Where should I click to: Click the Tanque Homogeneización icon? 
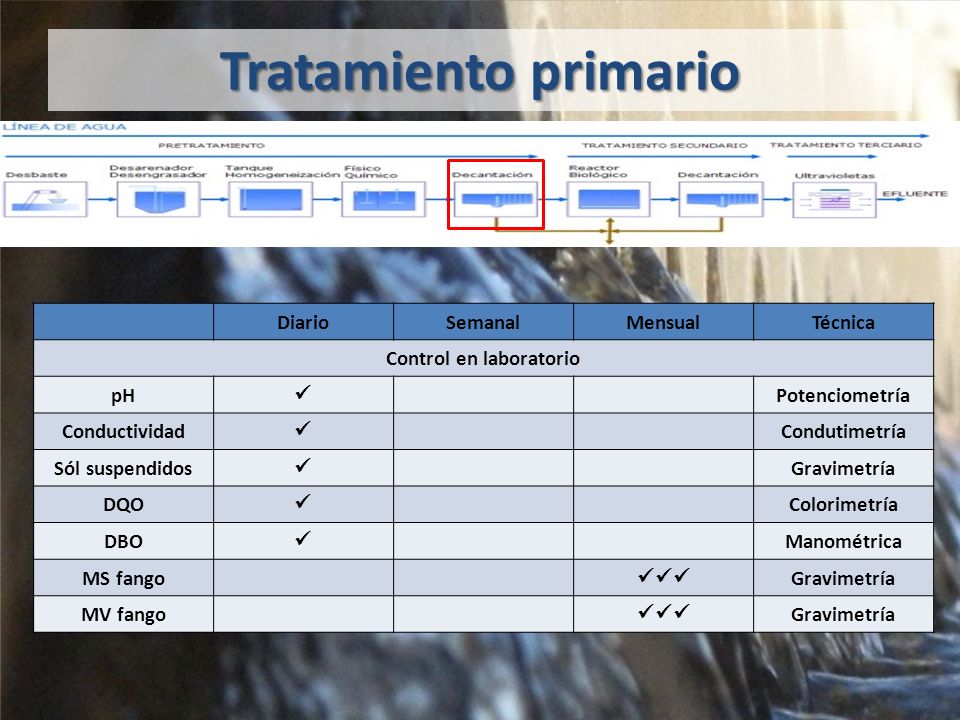tap(271, 200)
